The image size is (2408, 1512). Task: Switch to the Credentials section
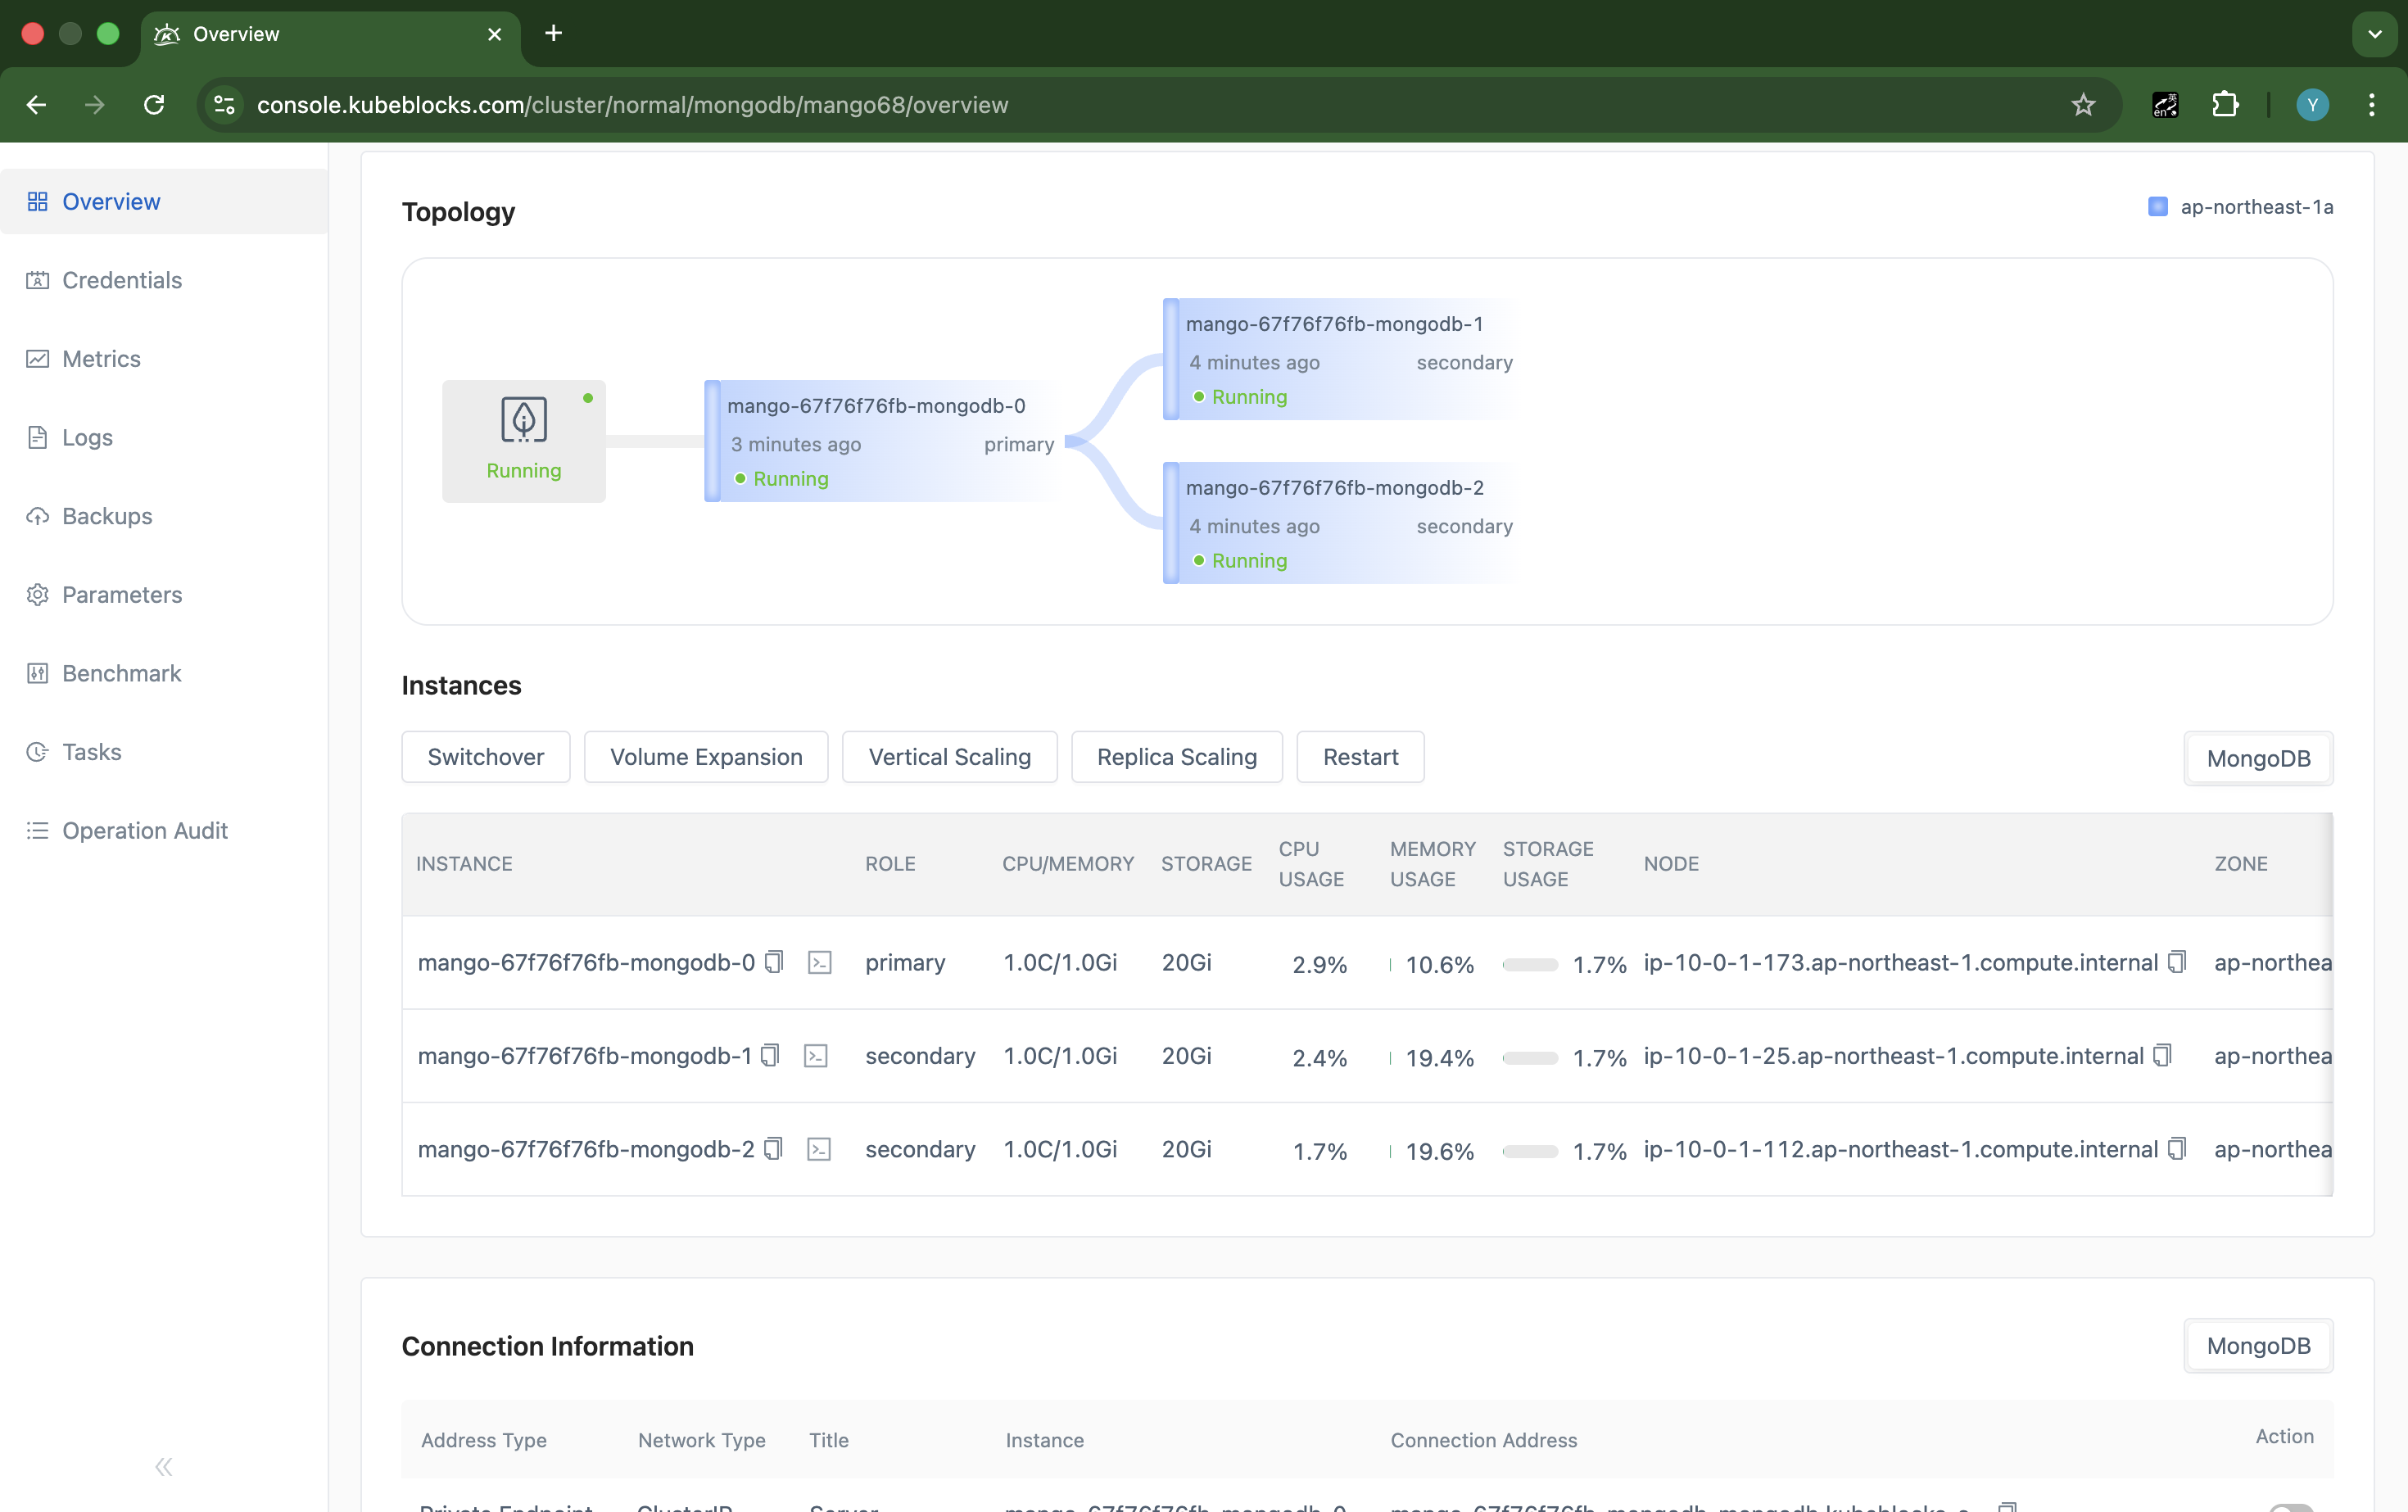tap(121, 280)
